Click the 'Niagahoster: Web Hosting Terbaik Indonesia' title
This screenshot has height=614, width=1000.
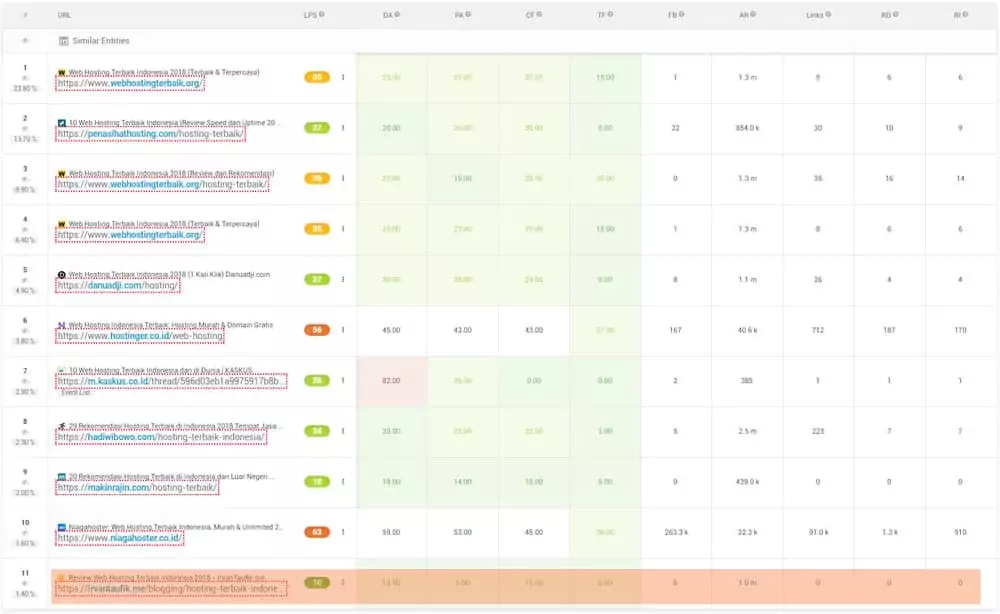click(x=175, y=527)
